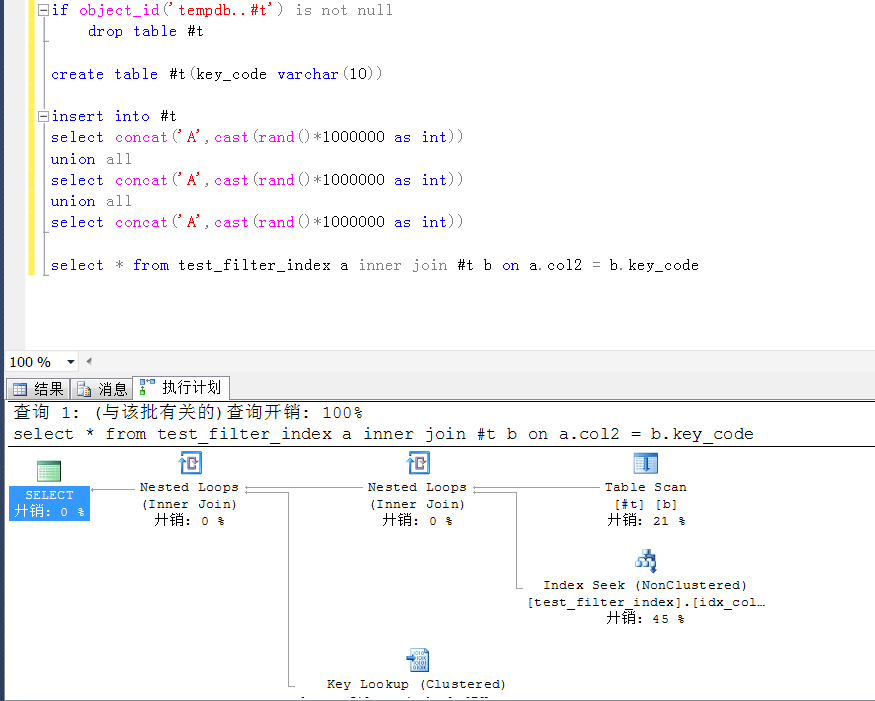Click the editor horizontal scrollbar left arrow

[89, 361]
